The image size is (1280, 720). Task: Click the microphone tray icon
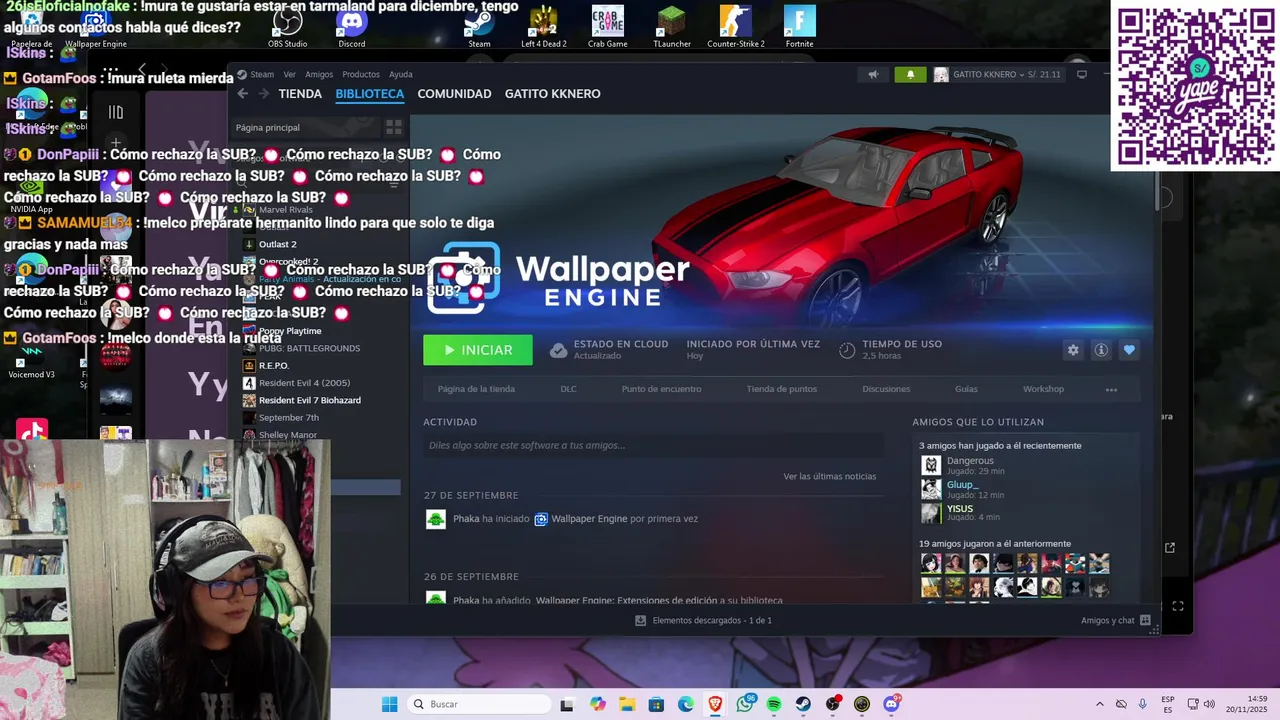(x=1143, y=704)
